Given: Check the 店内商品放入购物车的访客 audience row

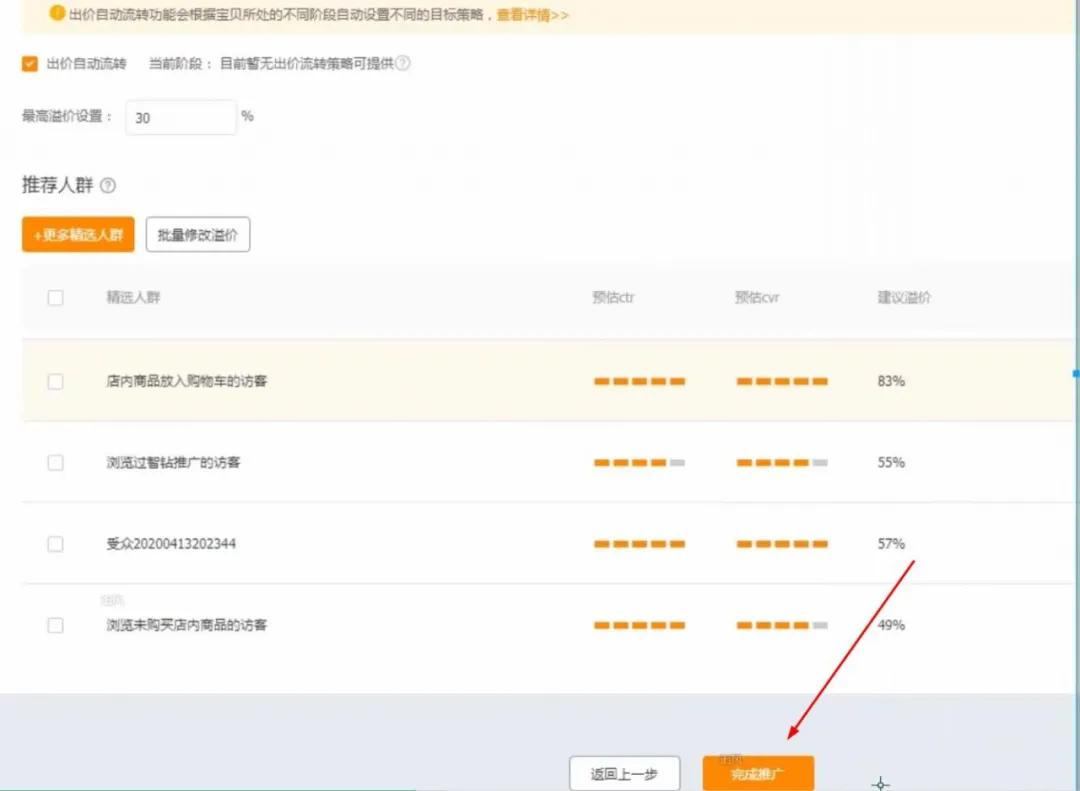Looking at the screenshot, I should [x=56, y=381].
